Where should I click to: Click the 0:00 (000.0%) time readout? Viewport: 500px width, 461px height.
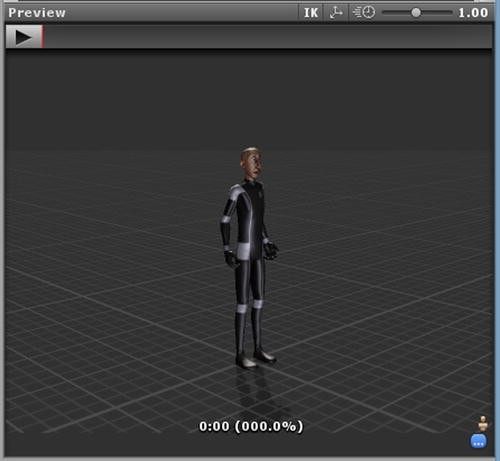tap(251, 426)
